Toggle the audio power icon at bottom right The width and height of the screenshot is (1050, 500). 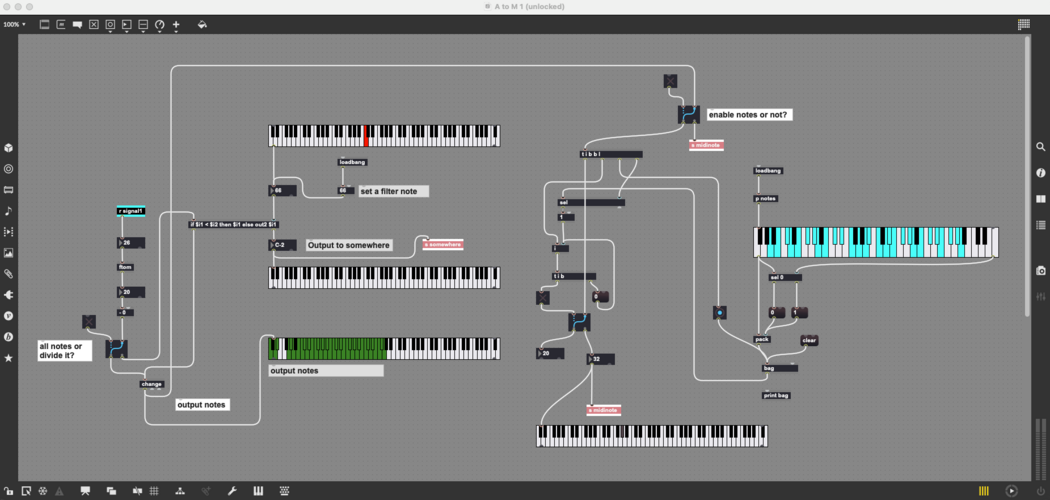[x=1039, y=491]
